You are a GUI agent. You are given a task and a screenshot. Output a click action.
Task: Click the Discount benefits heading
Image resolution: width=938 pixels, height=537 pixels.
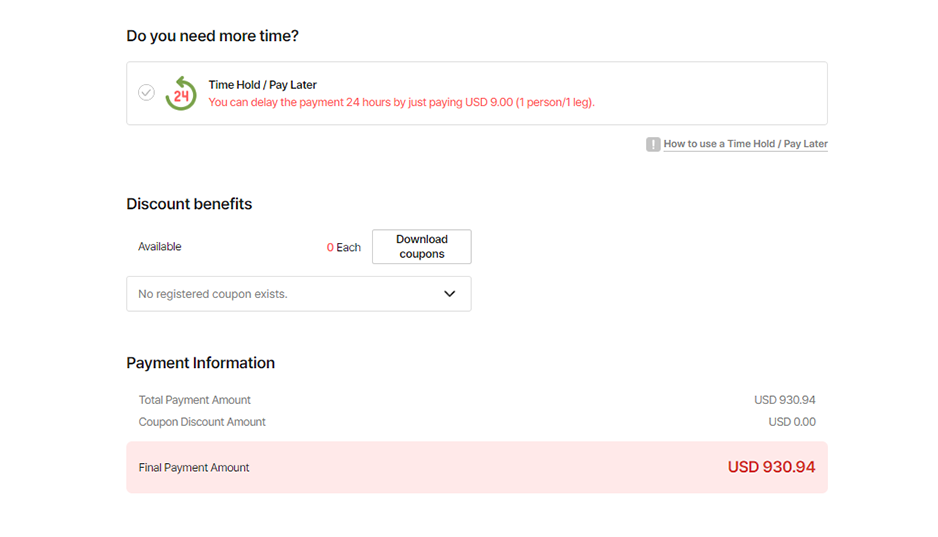pyautogui.click(x=189, y=204)
